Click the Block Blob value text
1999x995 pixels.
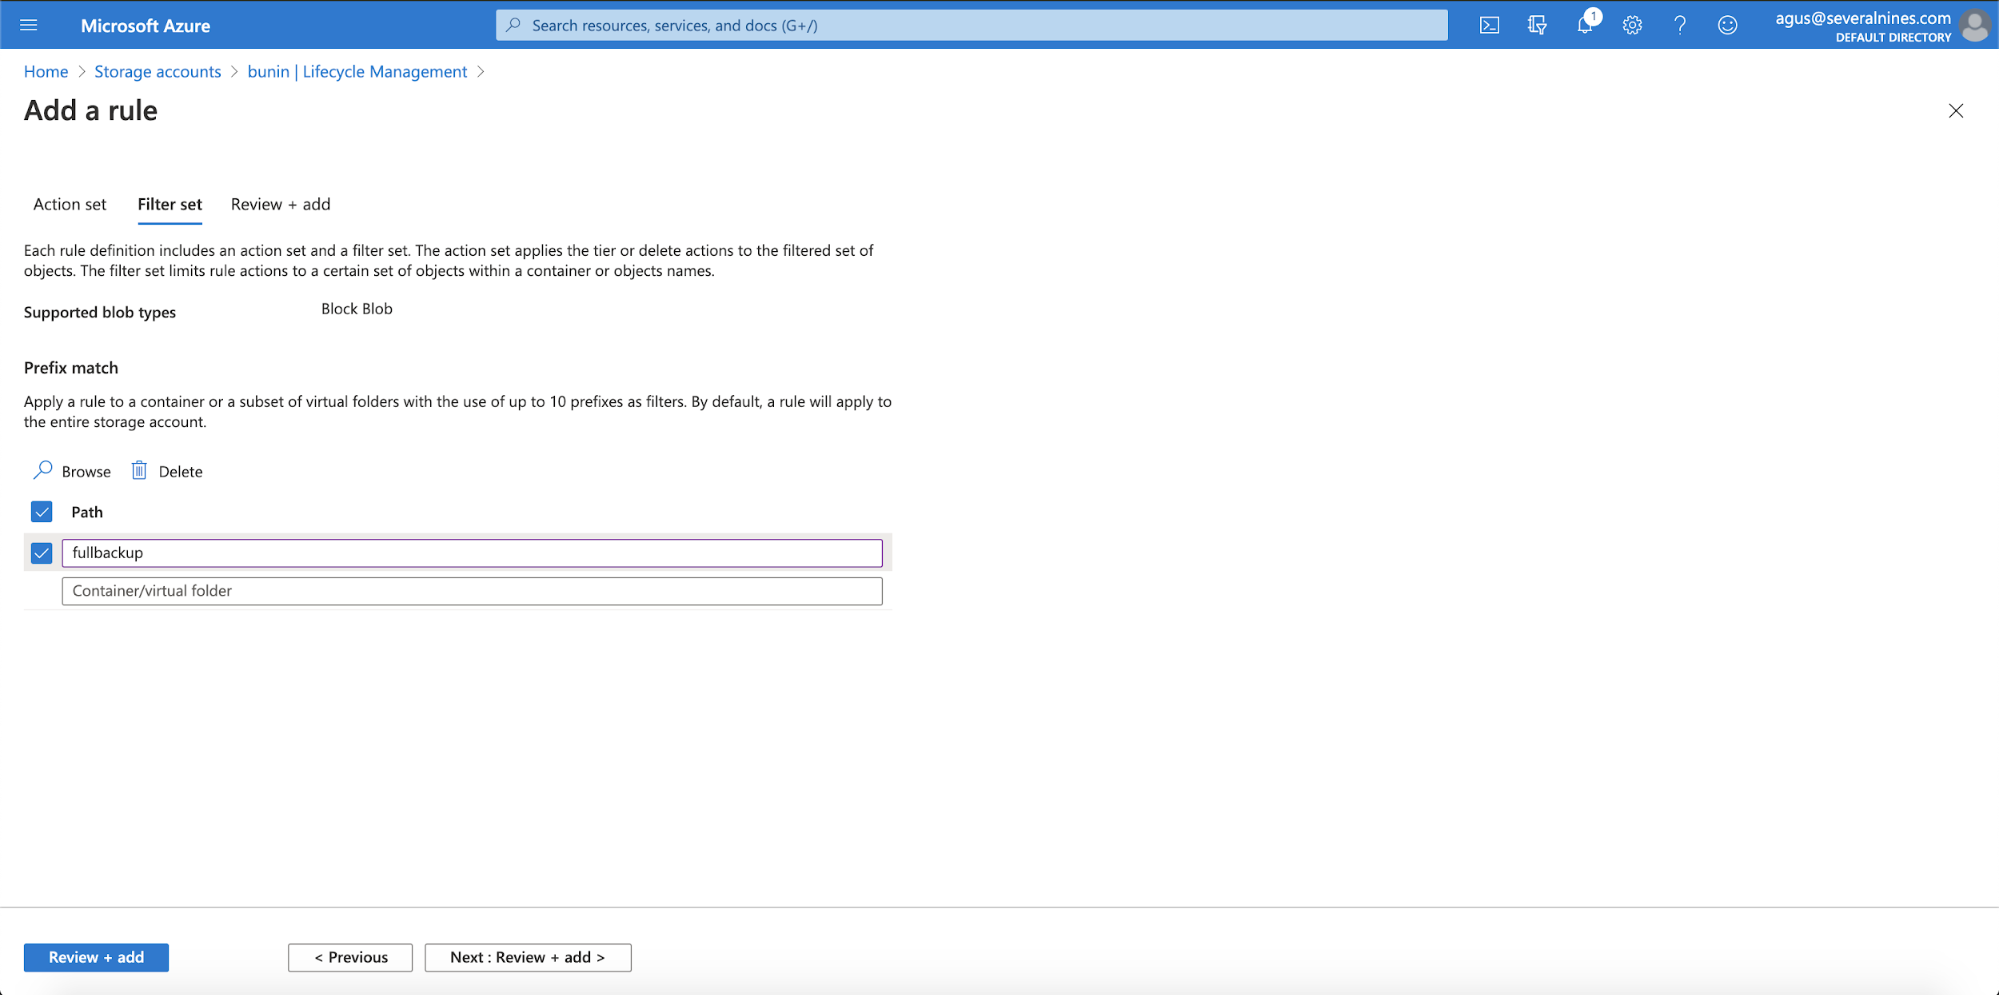click(x=357, y=309)
